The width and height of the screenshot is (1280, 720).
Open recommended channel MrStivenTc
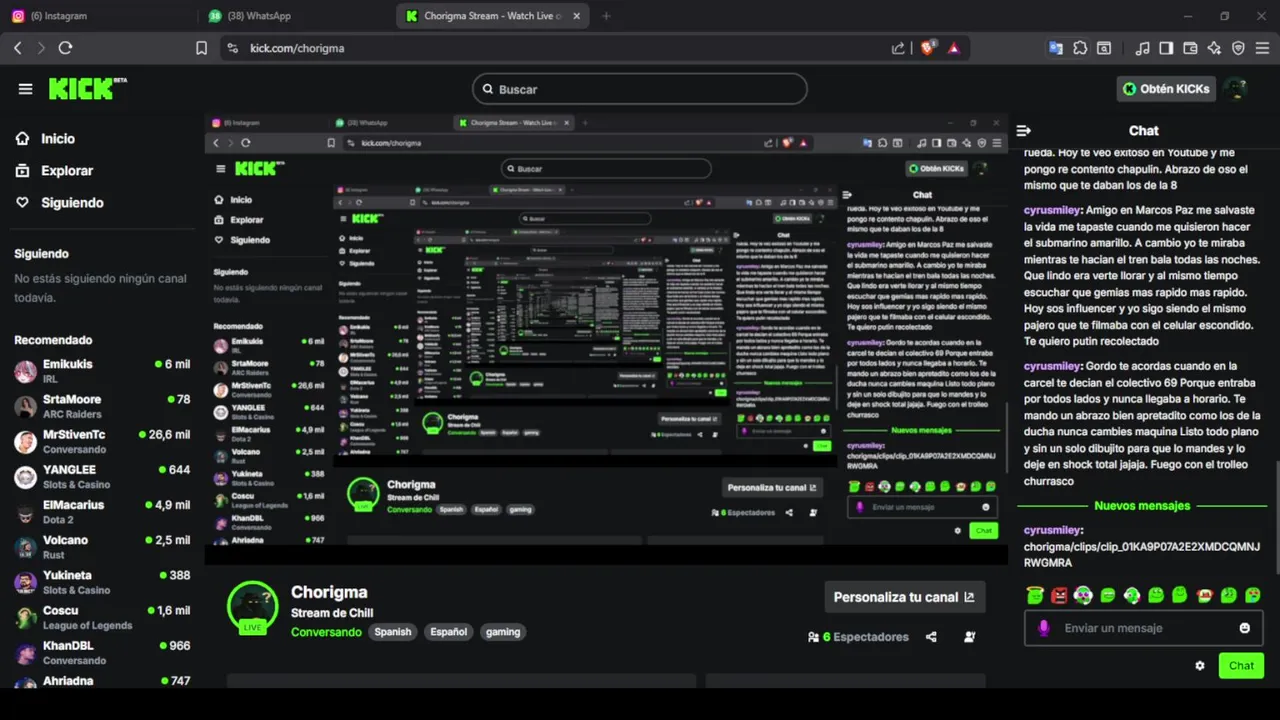(102, 441)
